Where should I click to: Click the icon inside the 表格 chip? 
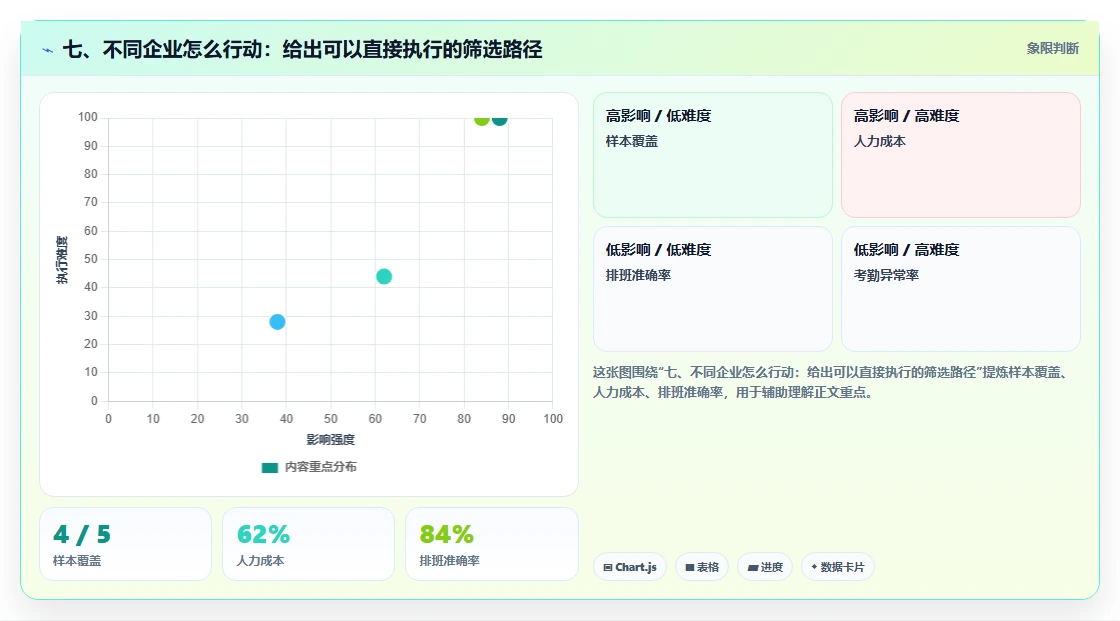(x=690, y=567)
